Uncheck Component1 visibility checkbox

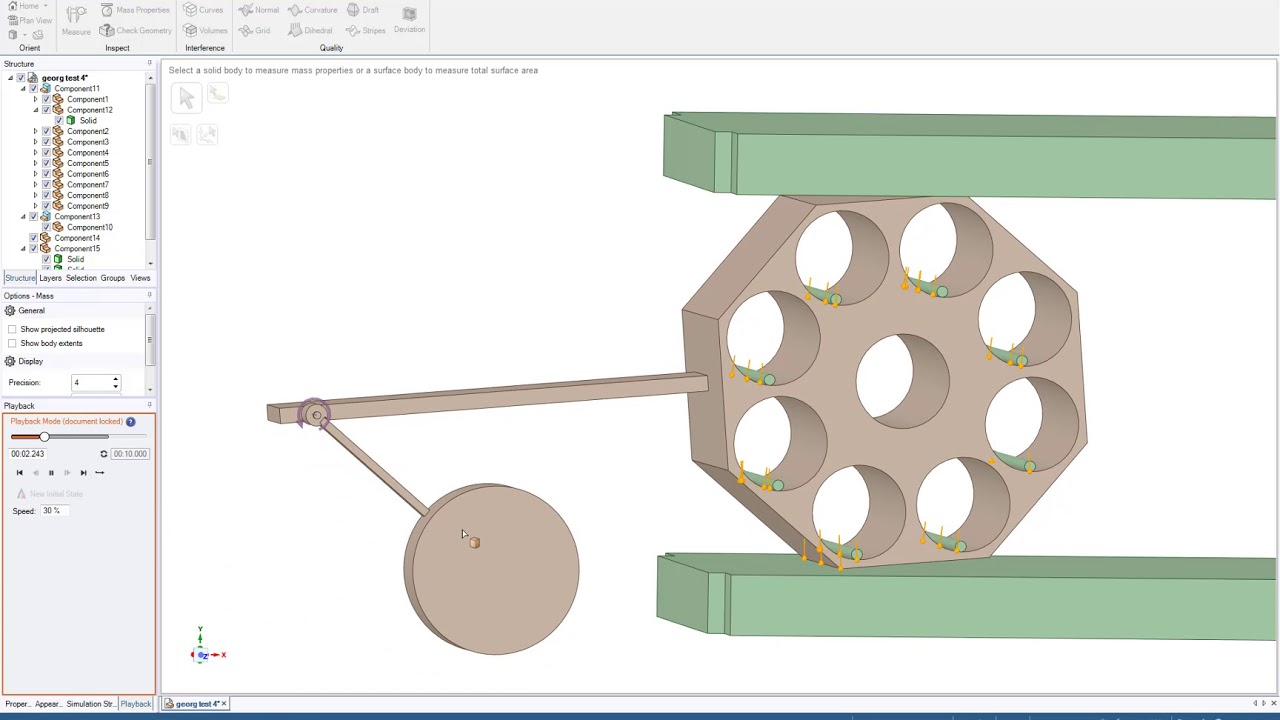click(x=46, y=100)
